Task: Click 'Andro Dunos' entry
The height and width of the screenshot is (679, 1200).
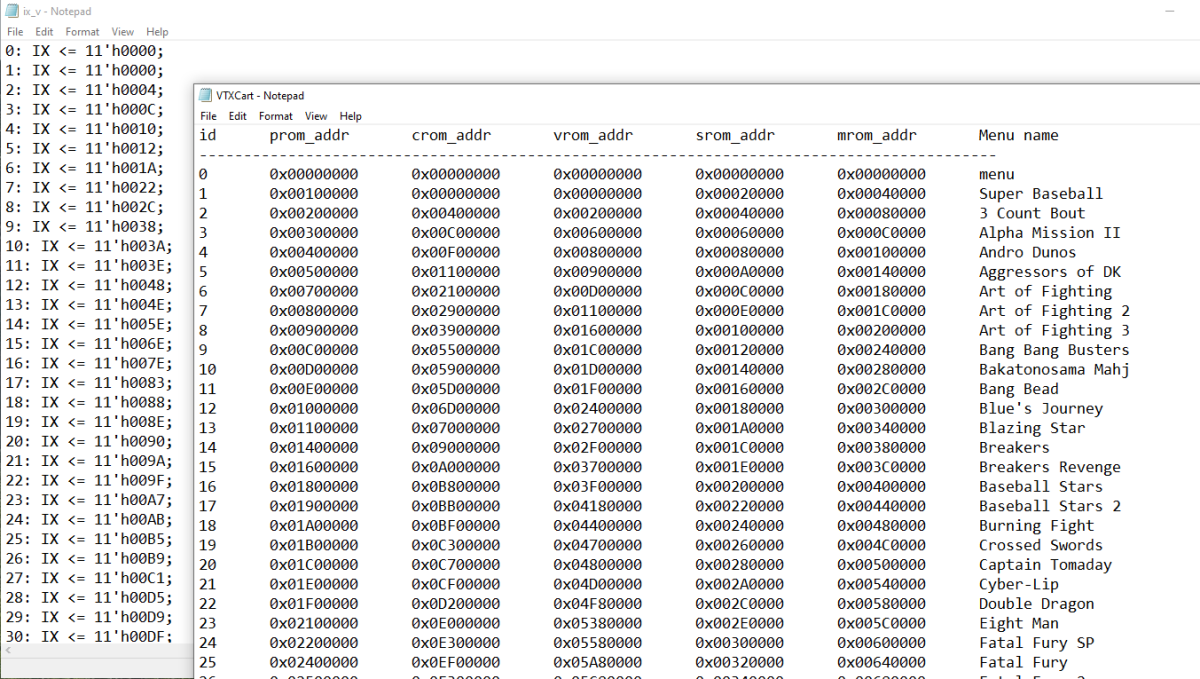Action: tap(1028, 252)
